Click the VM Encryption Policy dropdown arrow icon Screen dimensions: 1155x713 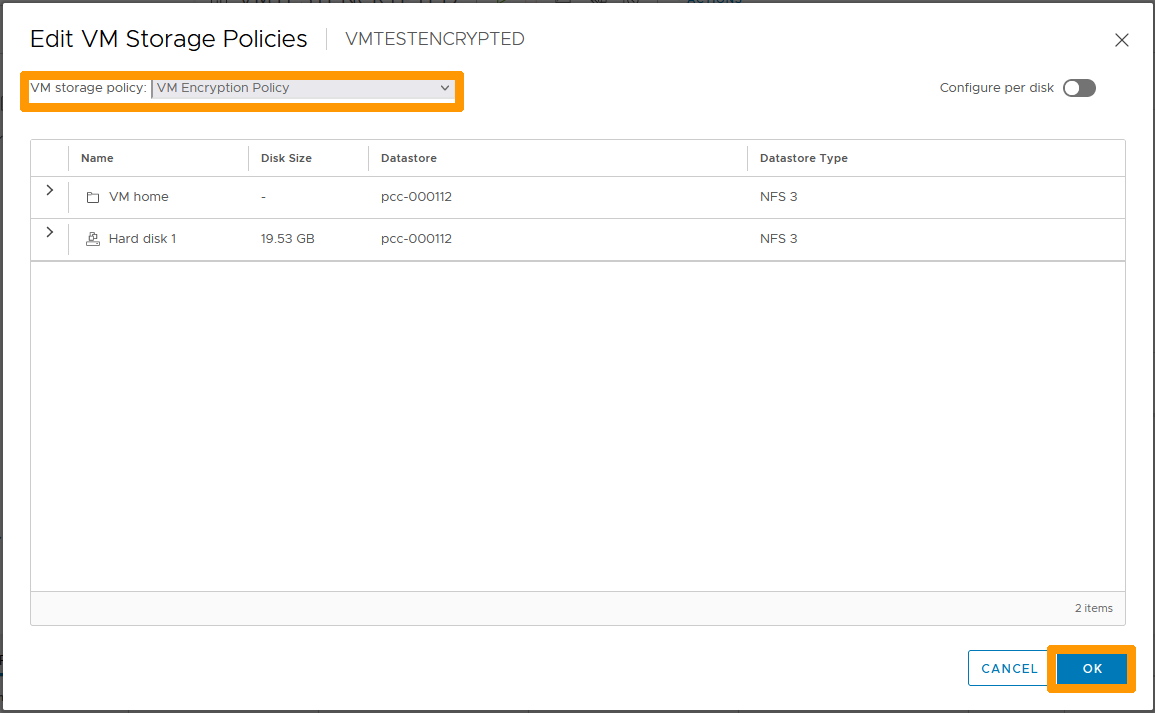pos(444,88)
